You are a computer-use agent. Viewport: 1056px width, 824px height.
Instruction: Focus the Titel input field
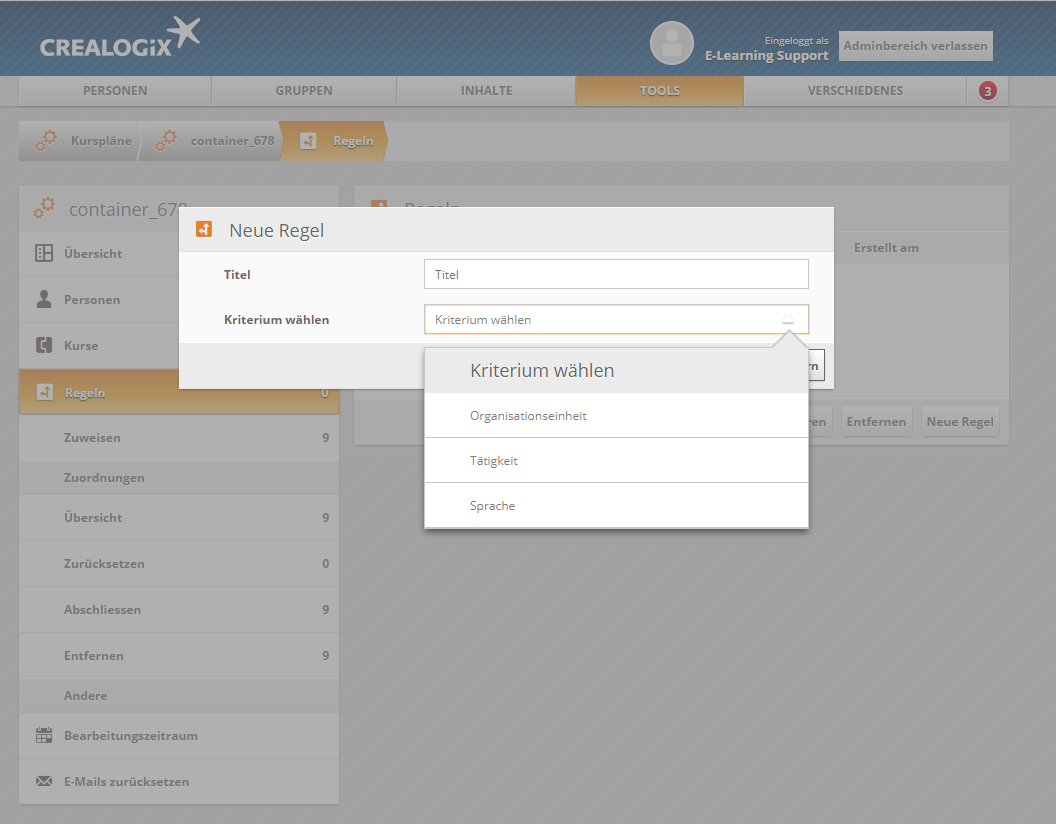point(616,274)
